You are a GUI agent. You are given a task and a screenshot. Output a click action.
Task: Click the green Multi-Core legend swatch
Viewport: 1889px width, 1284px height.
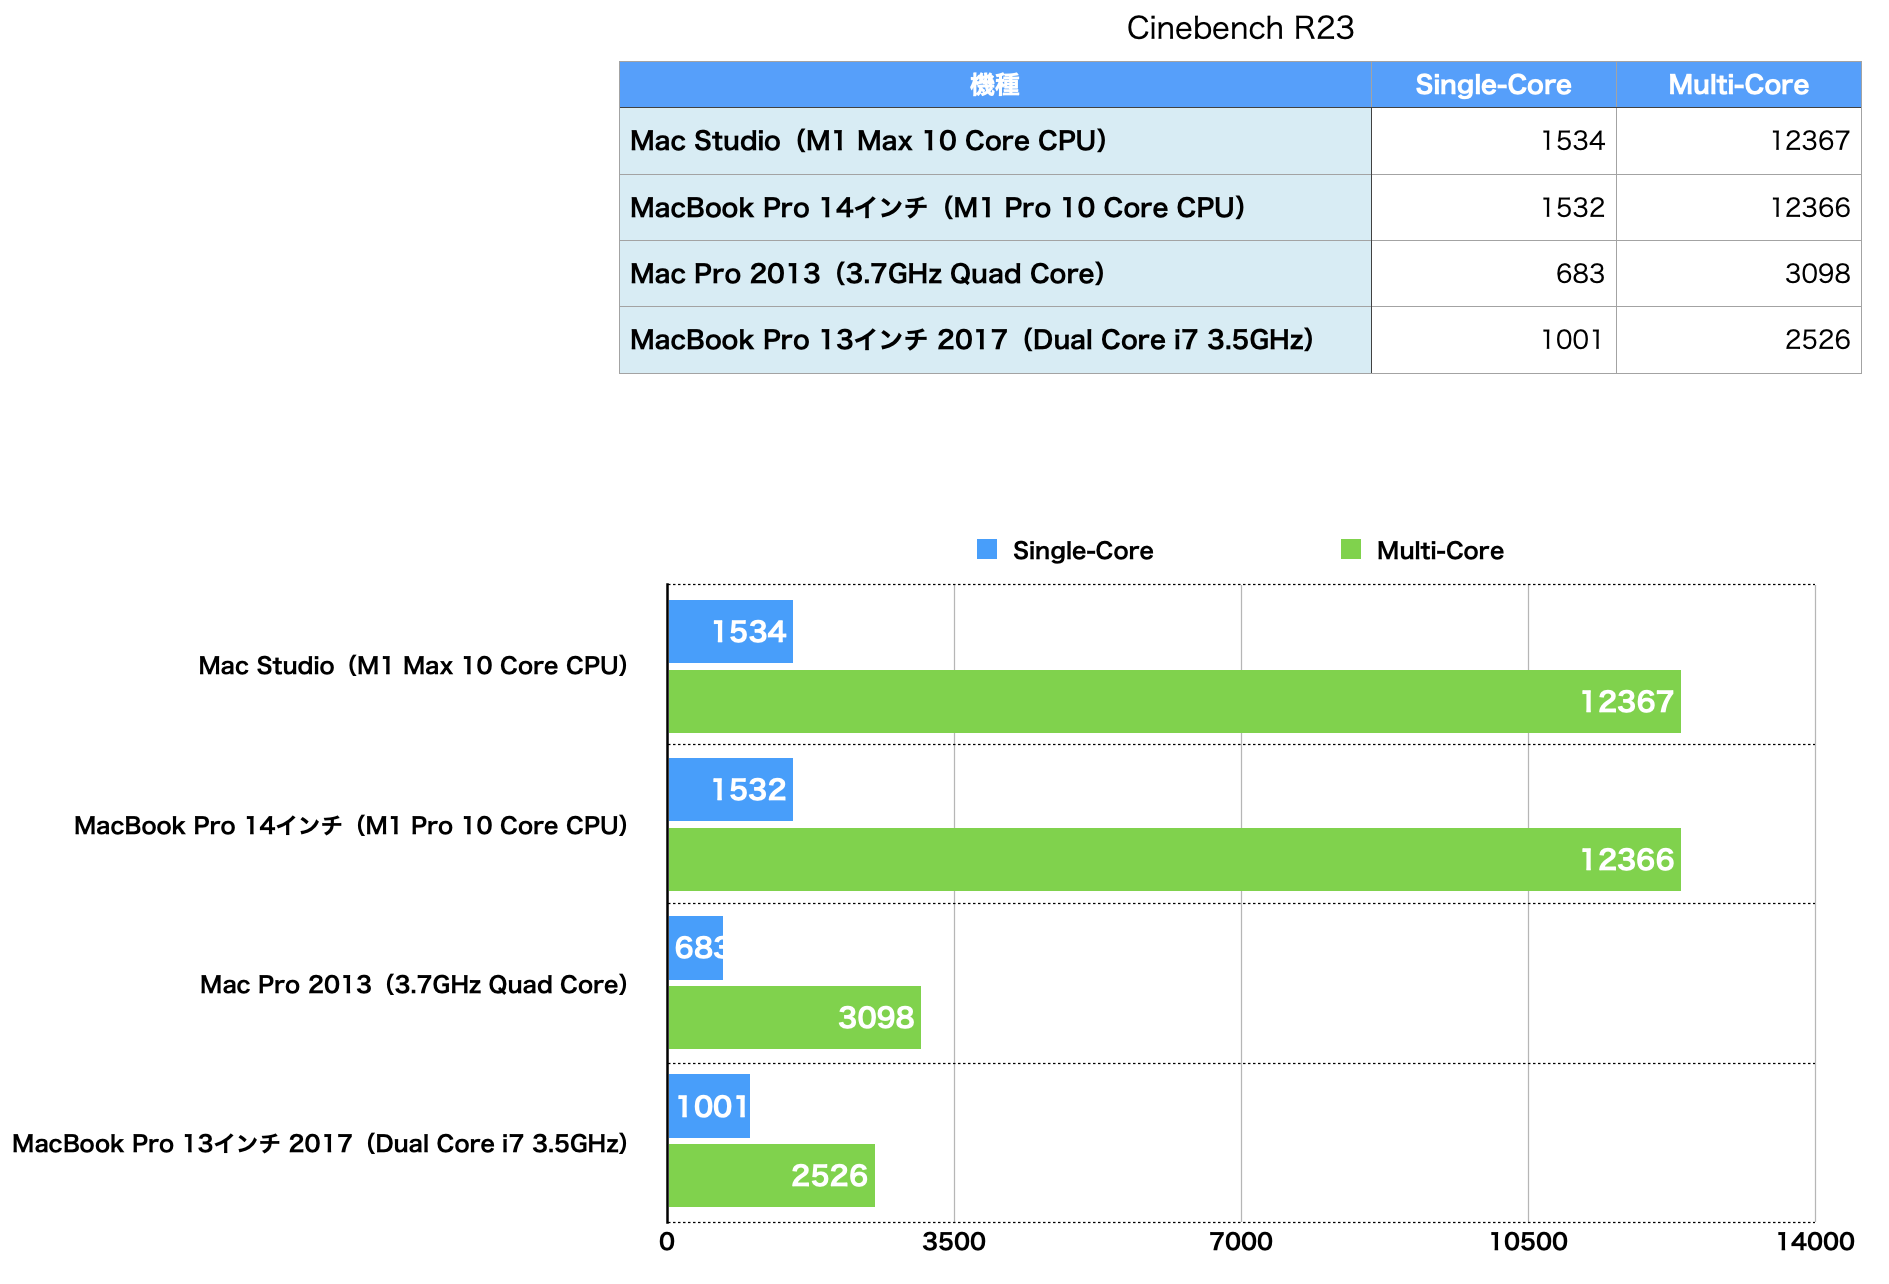click(x=1350, y=550)
